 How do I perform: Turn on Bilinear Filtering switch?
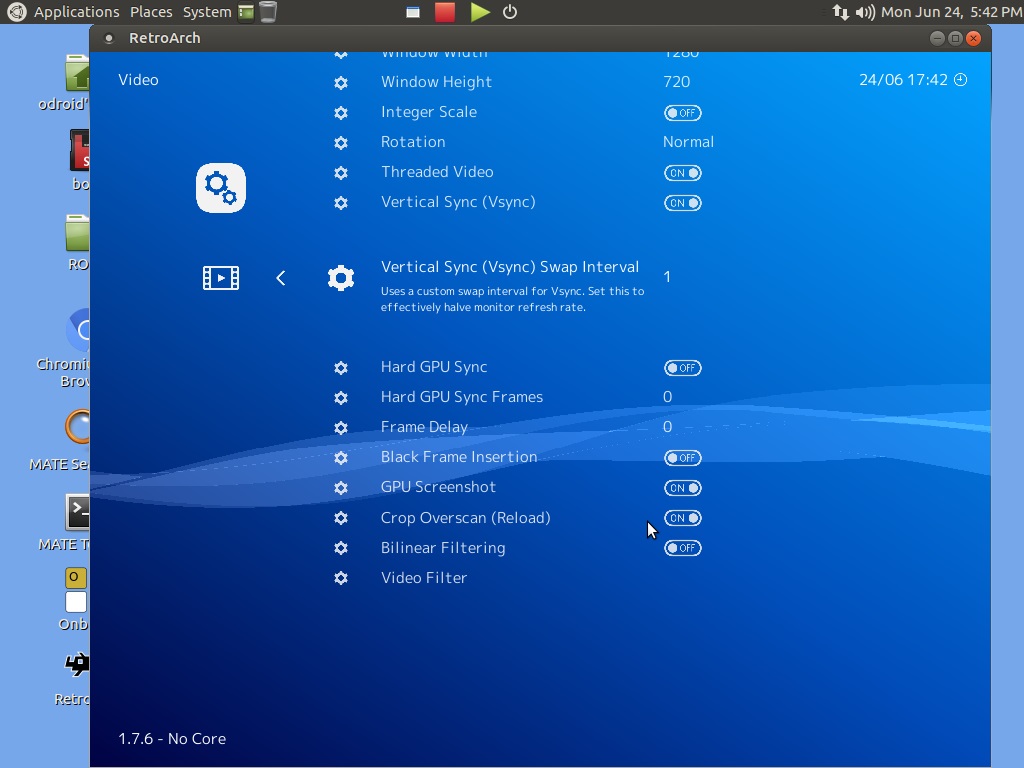point(683,548)
